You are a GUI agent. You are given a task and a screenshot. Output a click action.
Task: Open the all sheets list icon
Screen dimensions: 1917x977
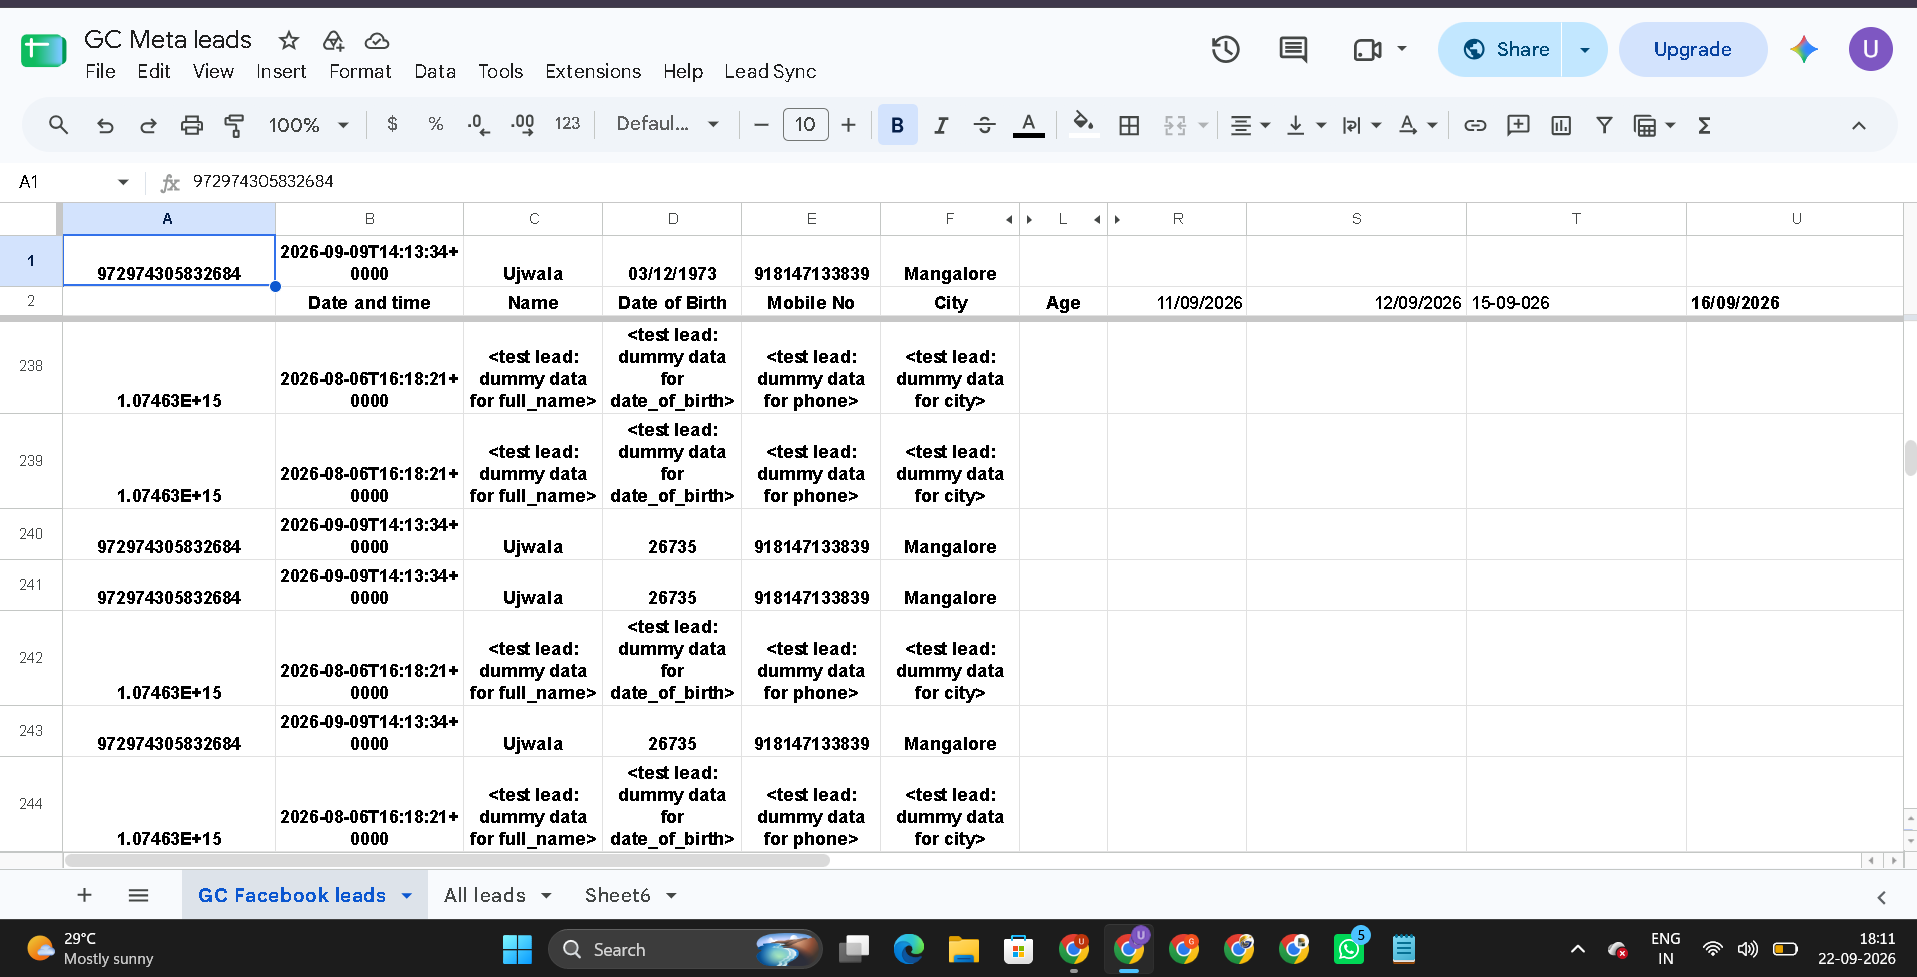pos(138,895)
